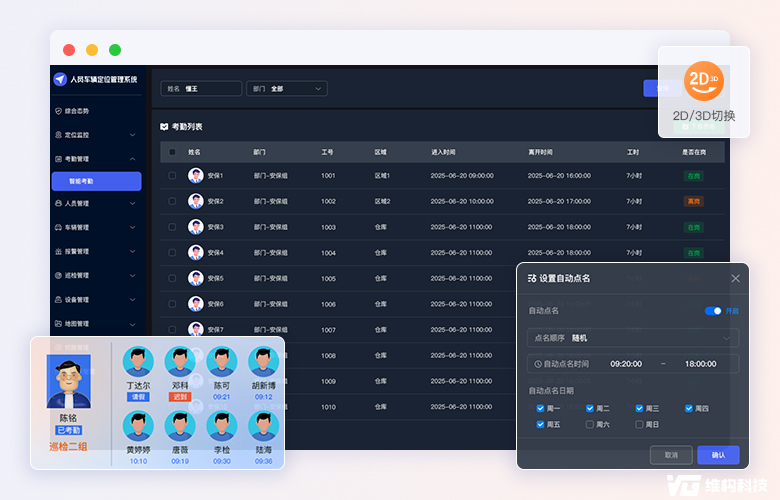
Task: Close the 设置自动点名 dialog
Action: 735,278
